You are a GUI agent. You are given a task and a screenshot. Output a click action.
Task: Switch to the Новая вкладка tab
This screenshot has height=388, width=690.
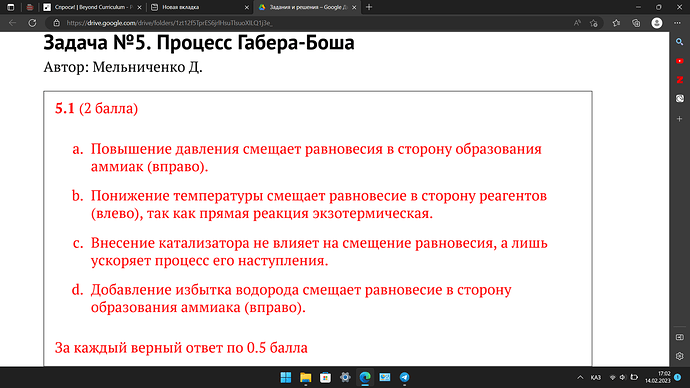click(x=199, y=7)
